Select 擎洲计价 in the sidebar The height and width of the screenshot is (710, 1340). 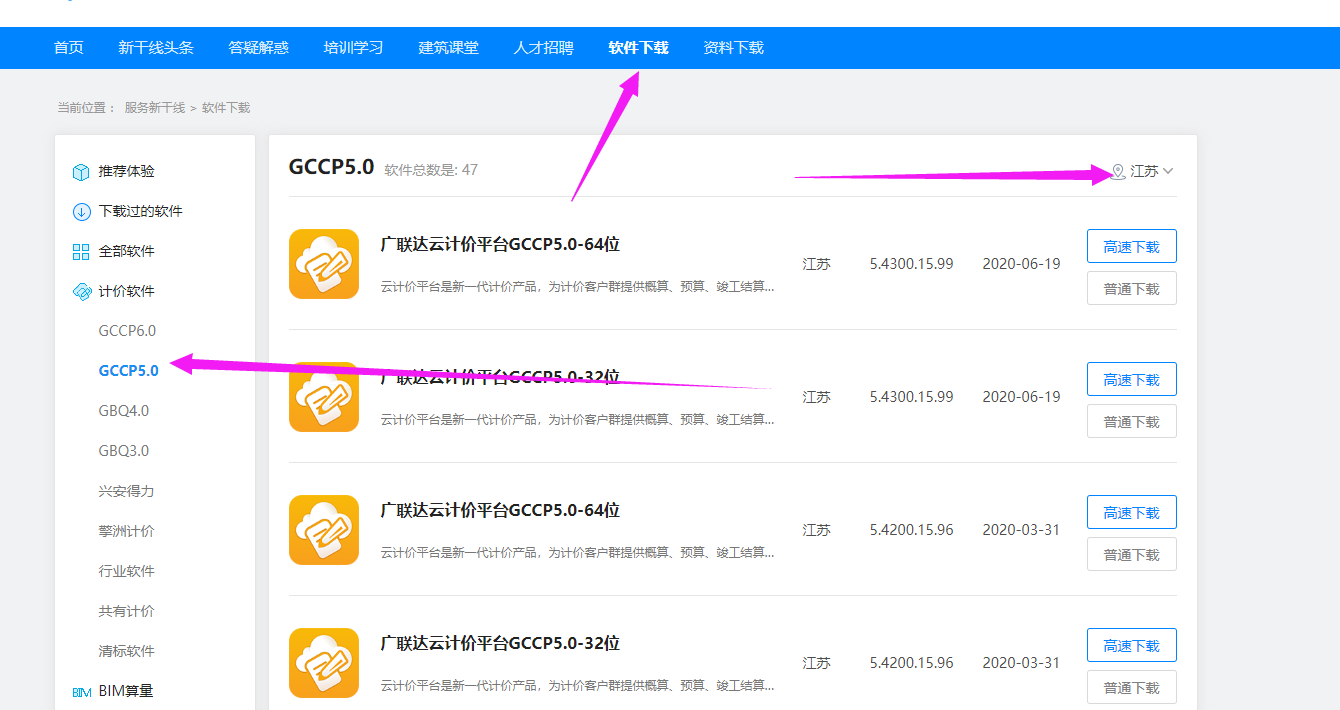(x=127, y=531)
